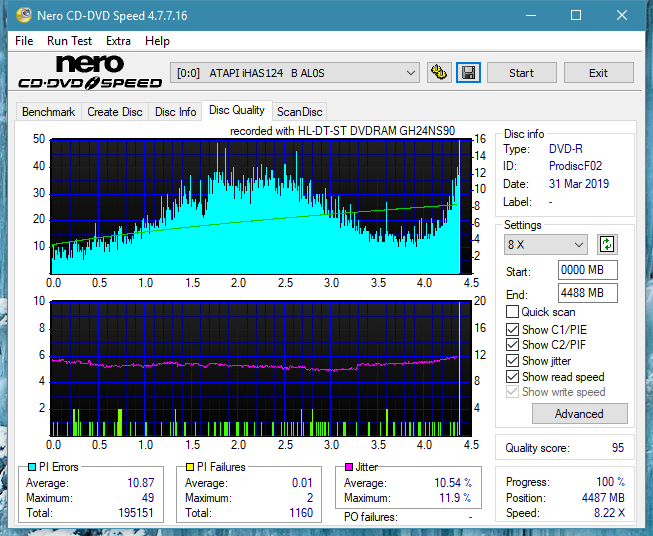Toggle Show C1/PIE checkbox
This screenshot has height=536, width=653.
tap(512, 329)
